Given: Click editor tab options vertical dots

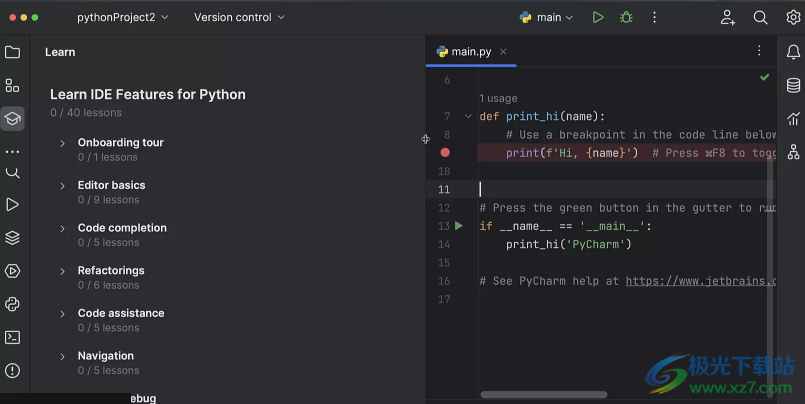Looking at the screenshot, I should click(x=759, y=50).
